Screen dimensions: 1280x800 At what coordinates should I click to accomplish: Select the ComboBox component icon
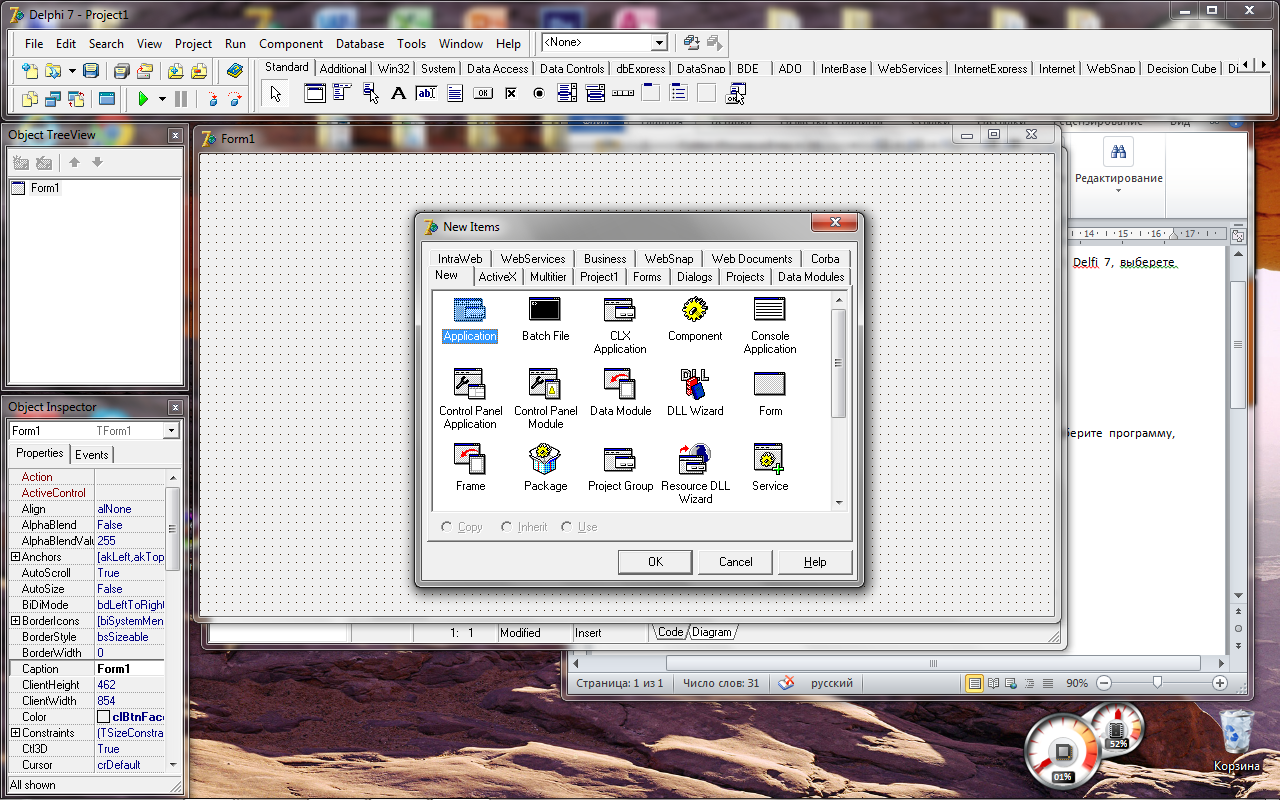(x=595, y=94)
